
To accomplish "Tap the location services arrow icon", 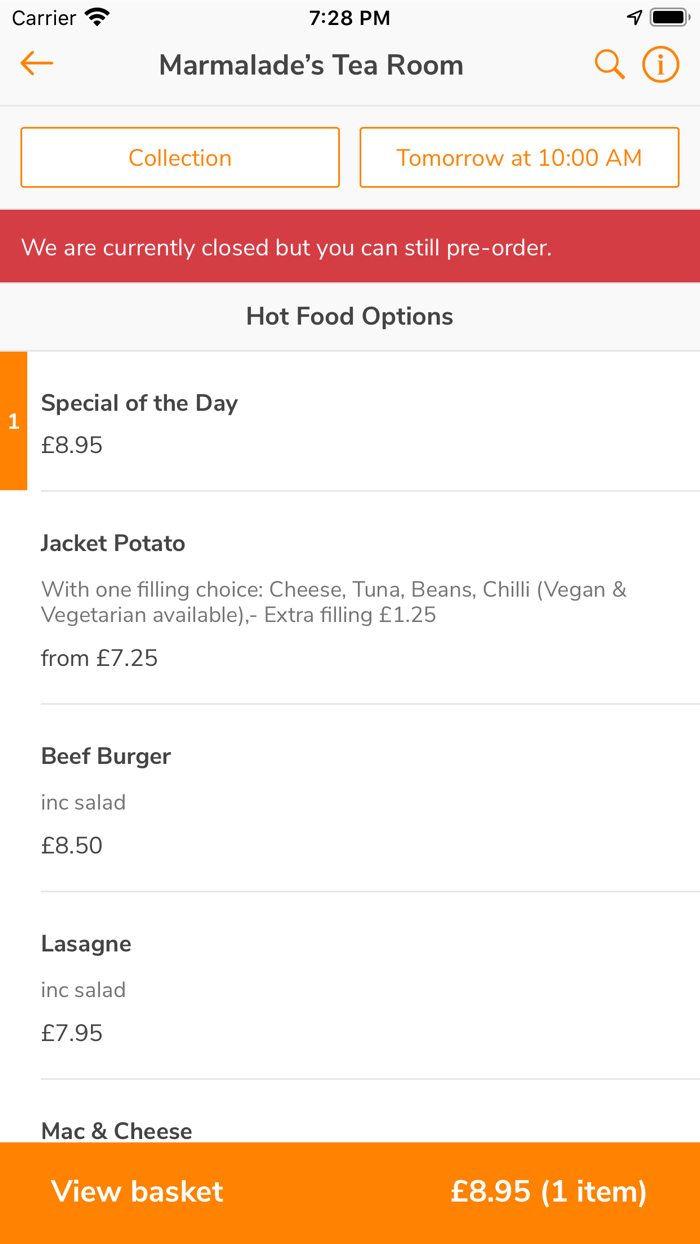I will point(634,16).
